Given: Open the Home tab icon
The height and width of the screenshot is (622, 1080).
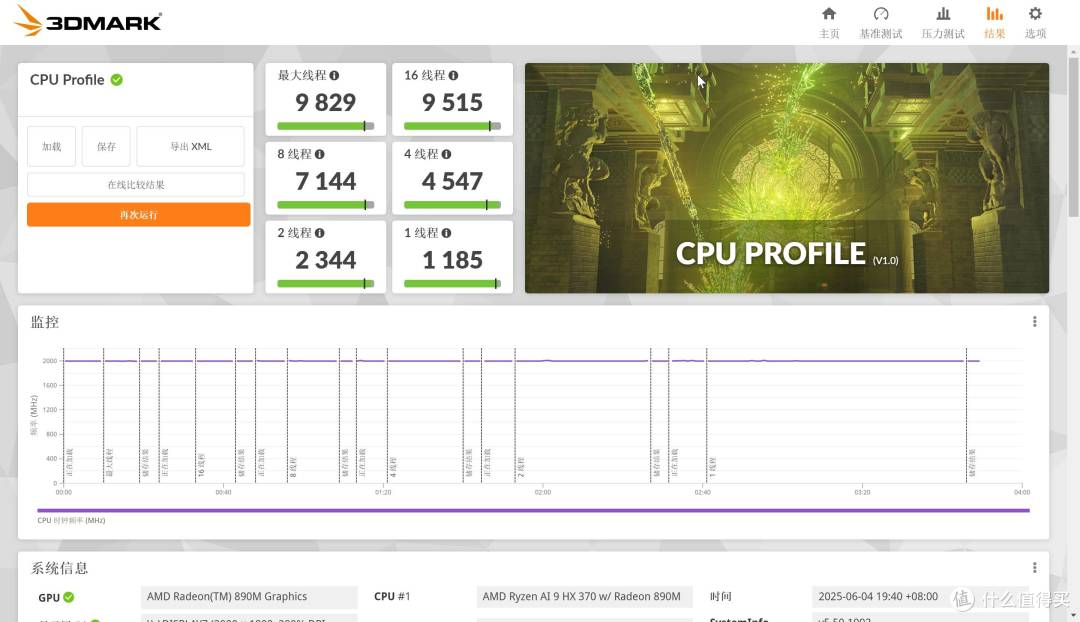Looking at the screenshot, I should click(829, 14).
